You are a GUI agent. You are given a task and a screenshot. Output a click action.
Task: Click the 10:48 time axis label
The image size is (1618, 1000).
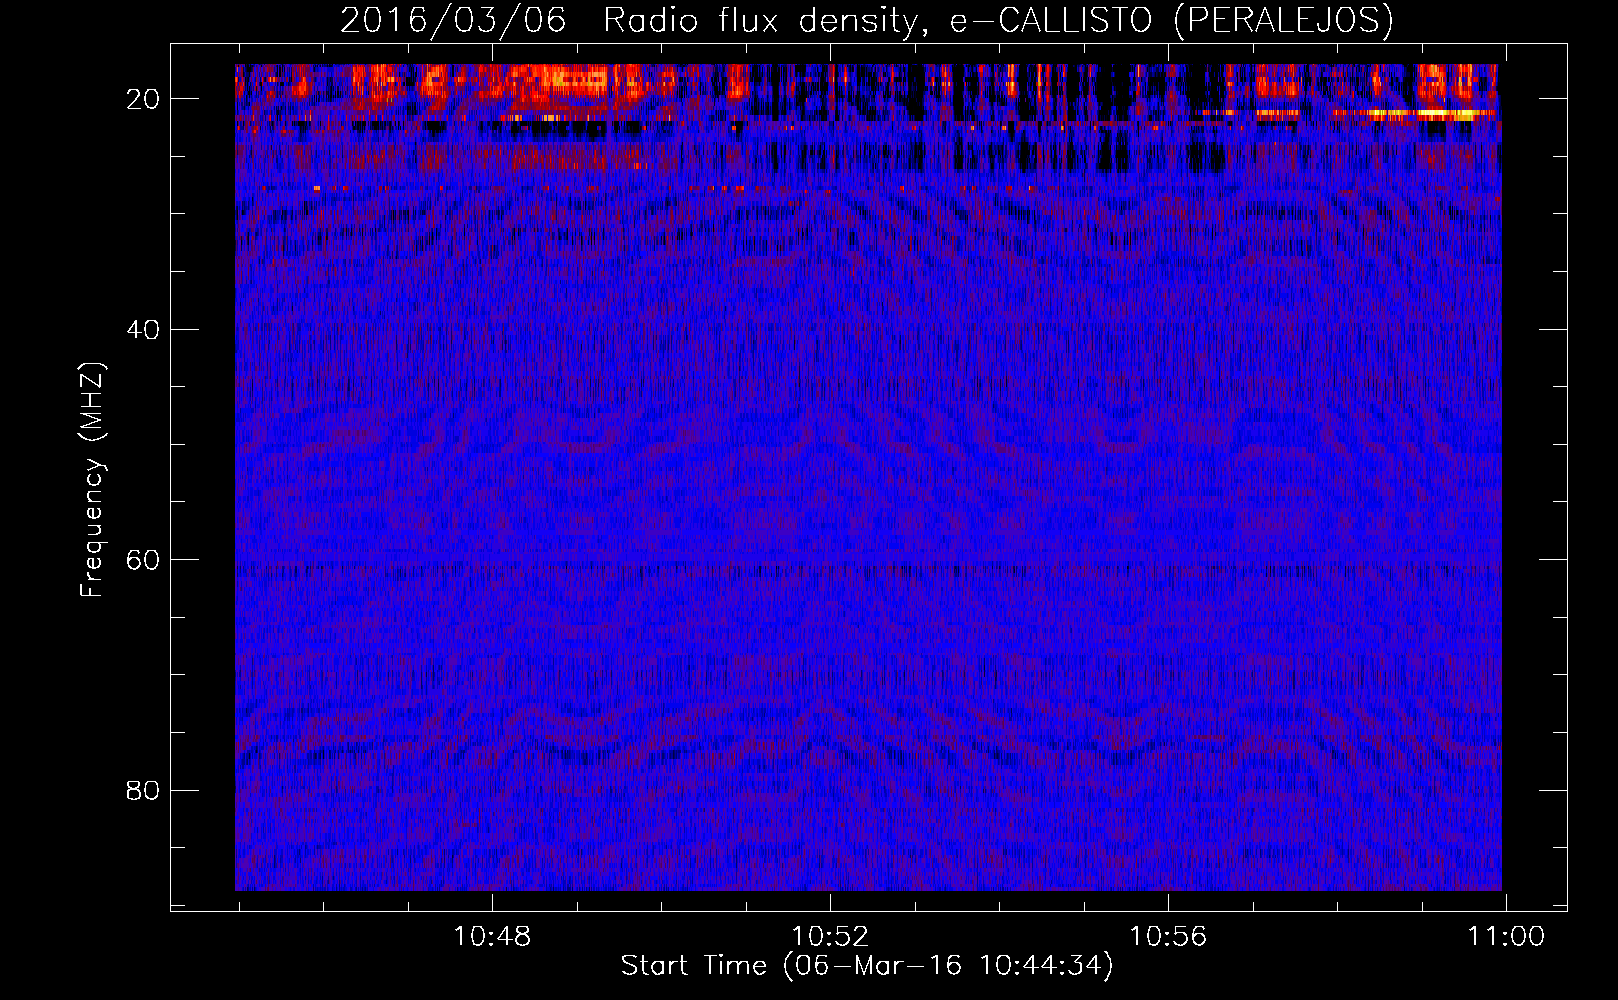pyautogui.click(x=492, y=937)
